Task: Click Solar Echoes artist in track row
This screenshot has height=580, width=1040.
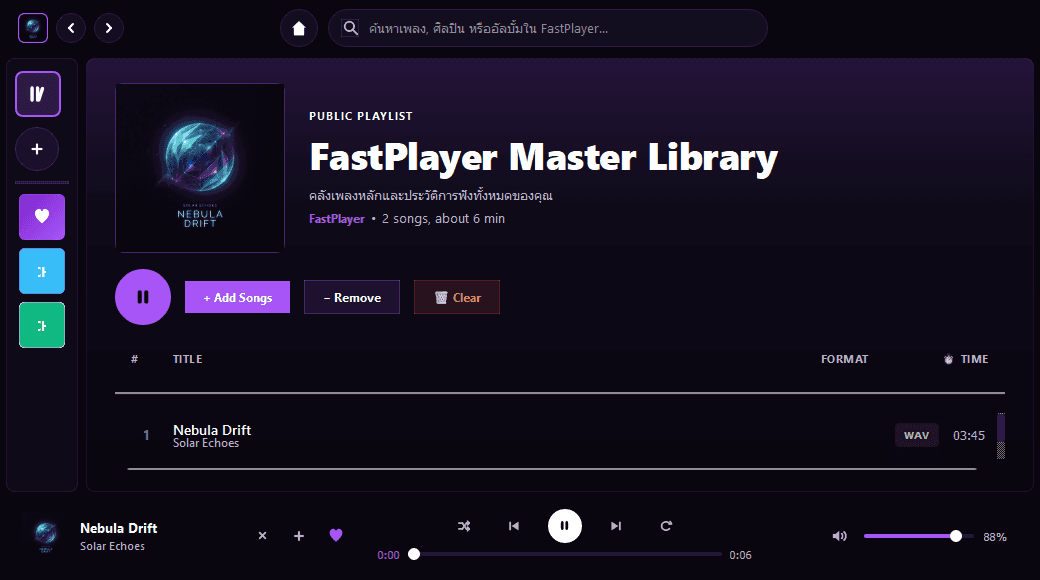Action: tap(206, 443)
